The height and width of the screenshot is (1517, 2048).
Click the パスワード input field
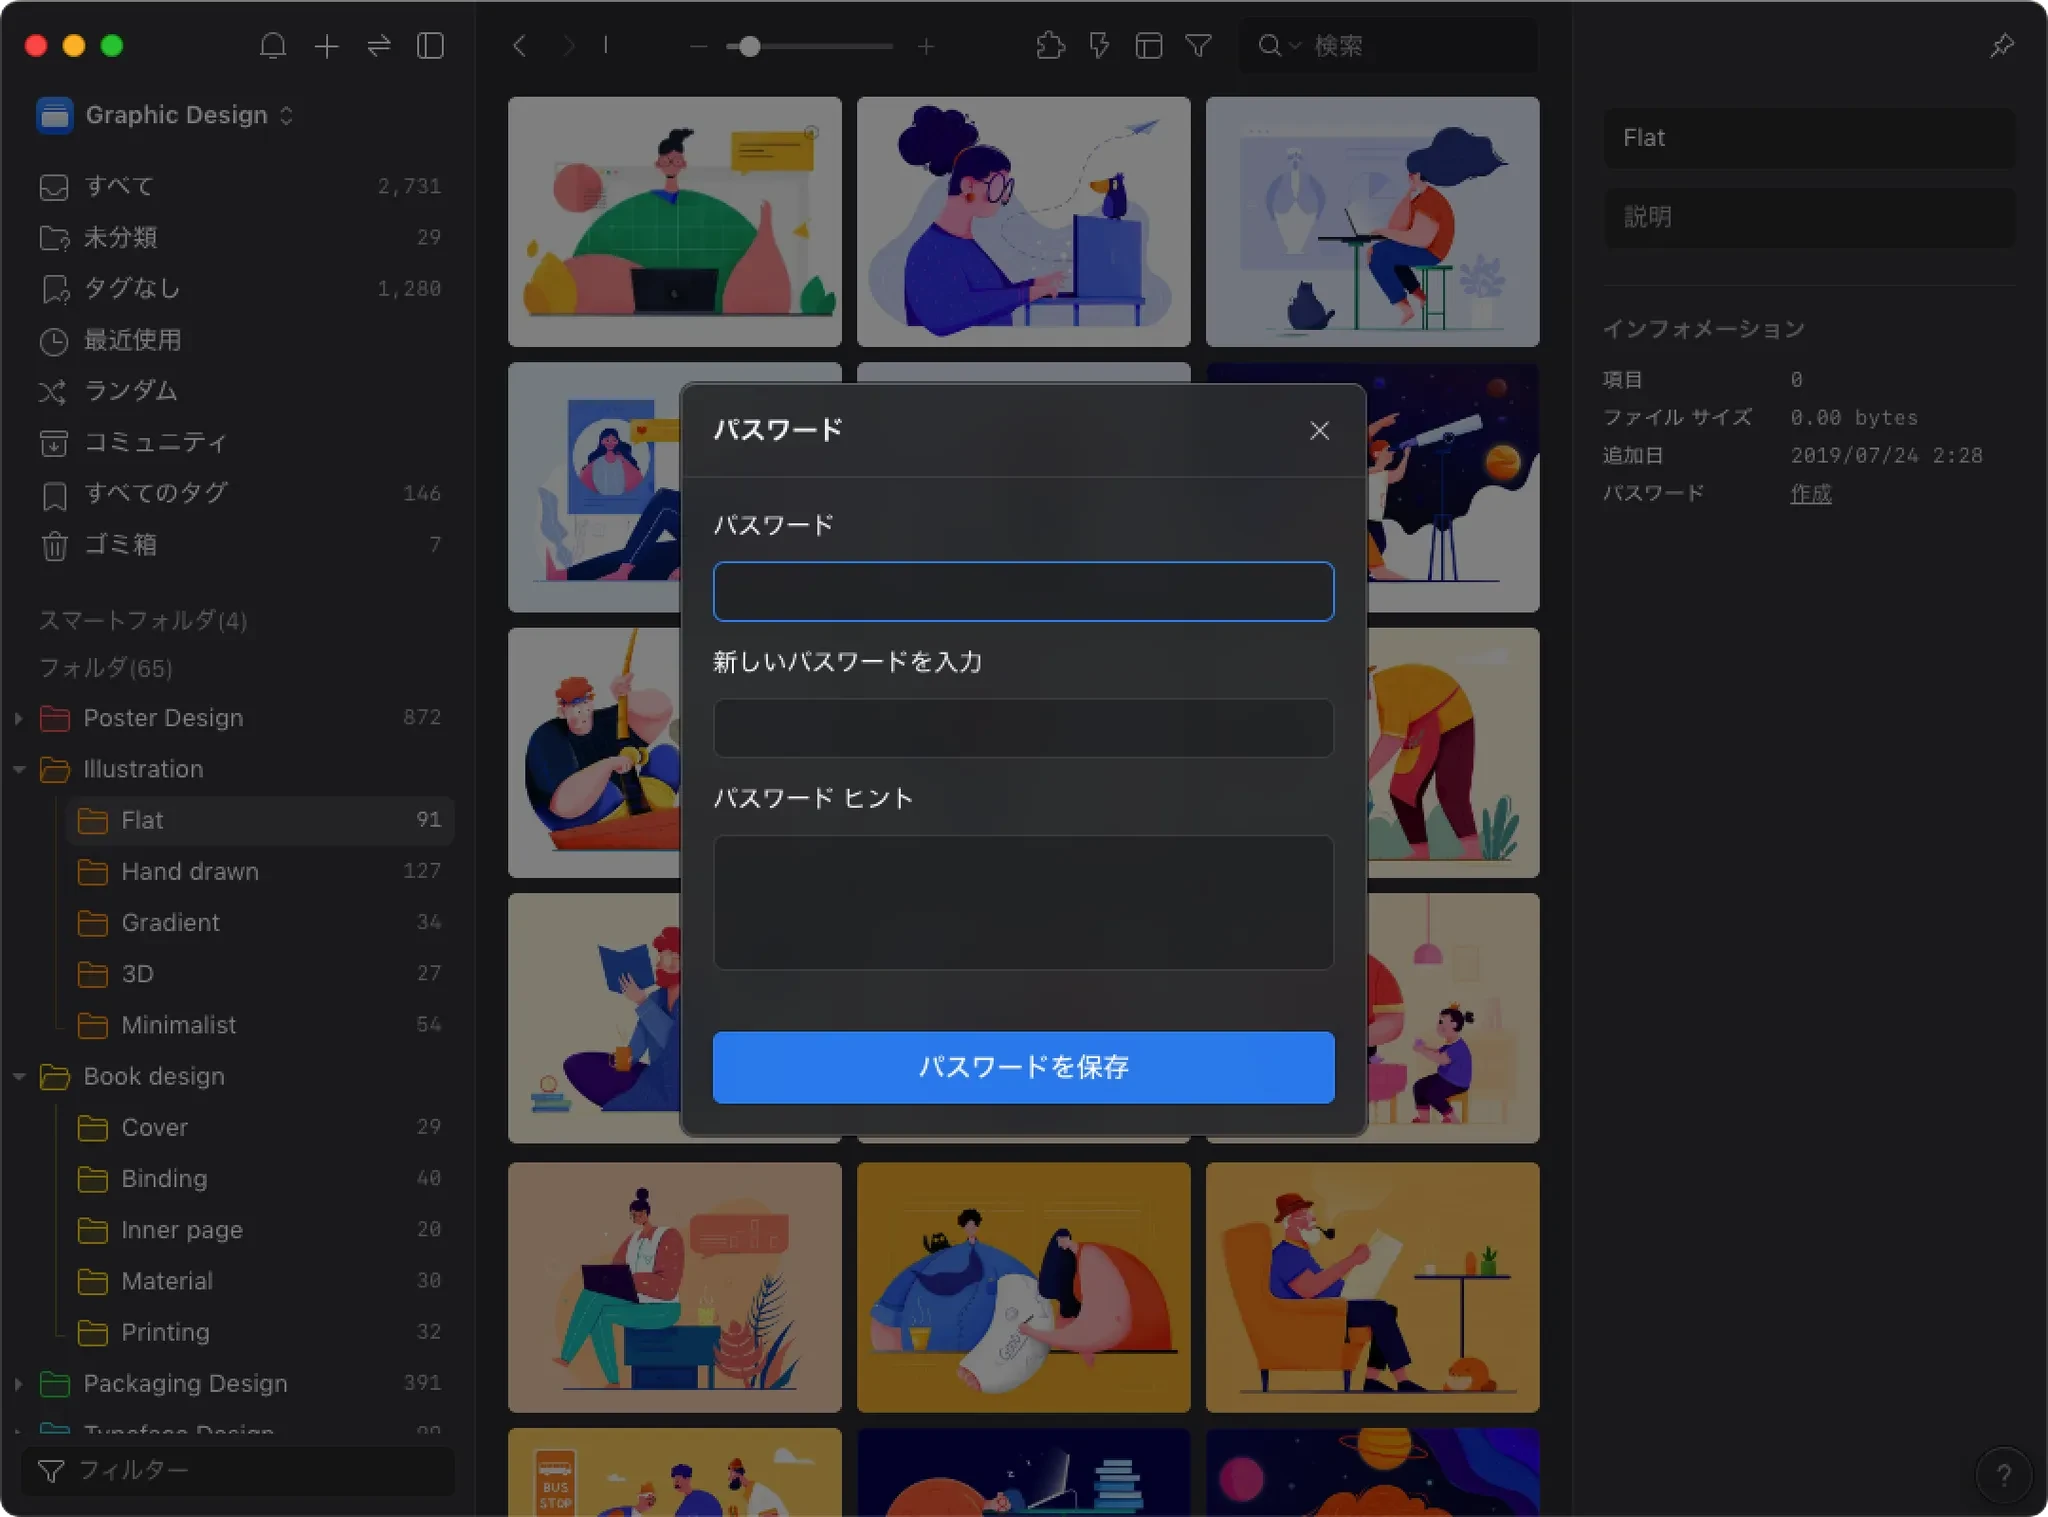1023,591
